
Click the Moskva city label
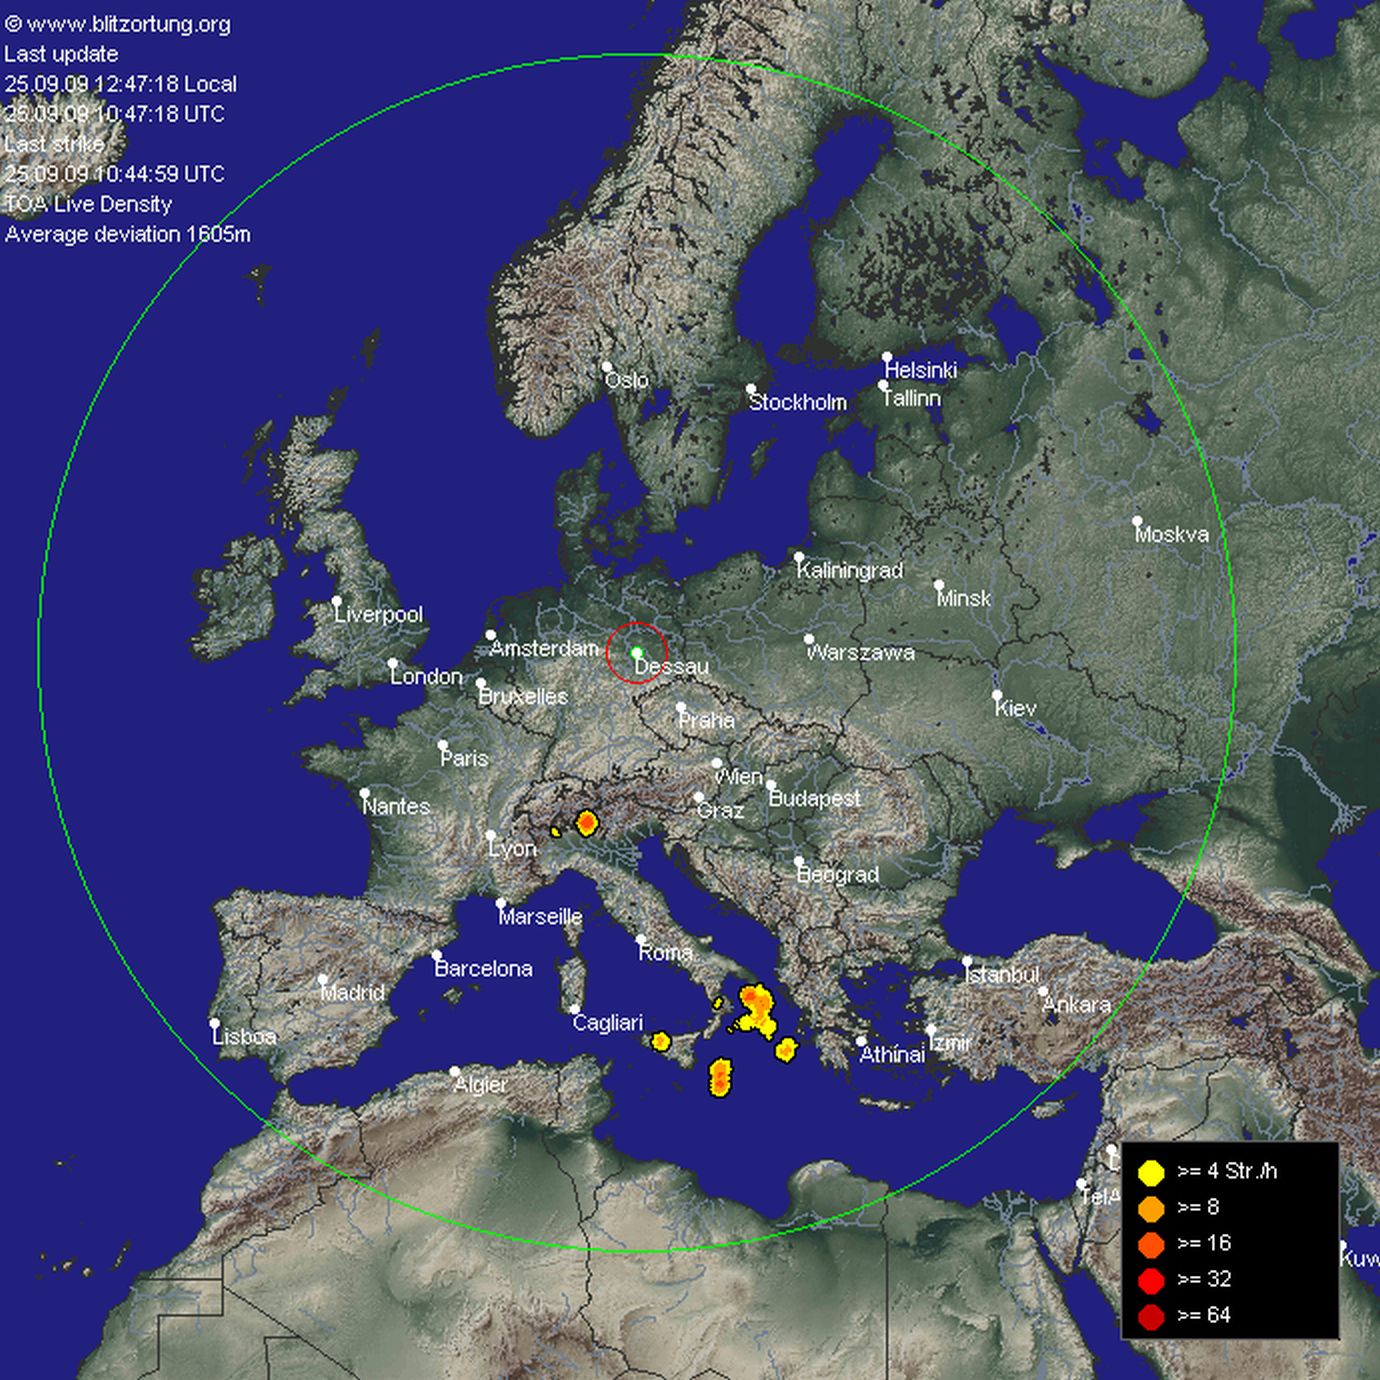click(x=1172, y=534)
